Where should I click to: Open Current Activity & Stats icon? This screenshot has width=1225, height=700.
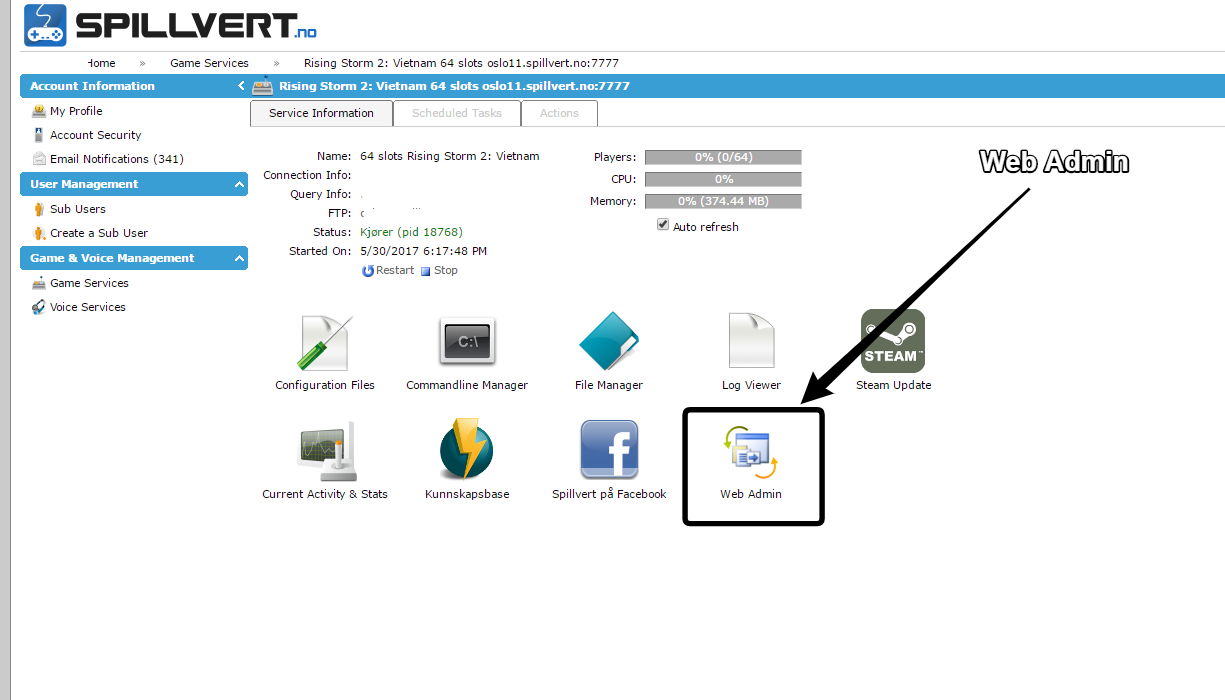click(325, 451)
